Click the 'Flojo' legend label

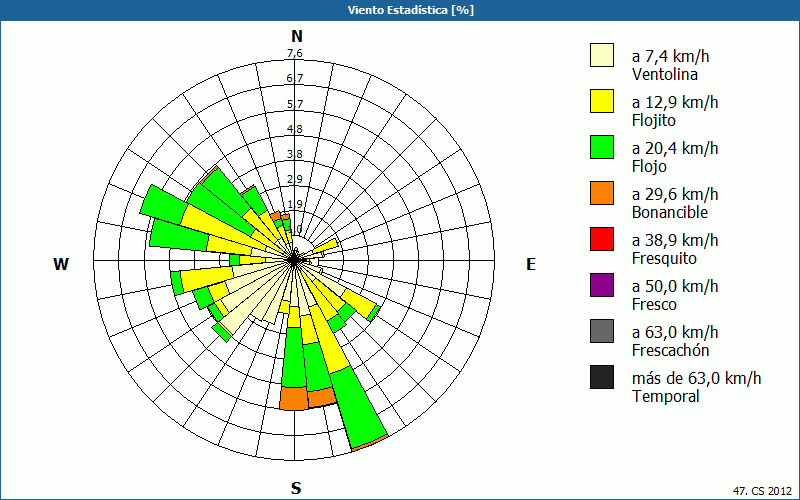coord(649,167)
